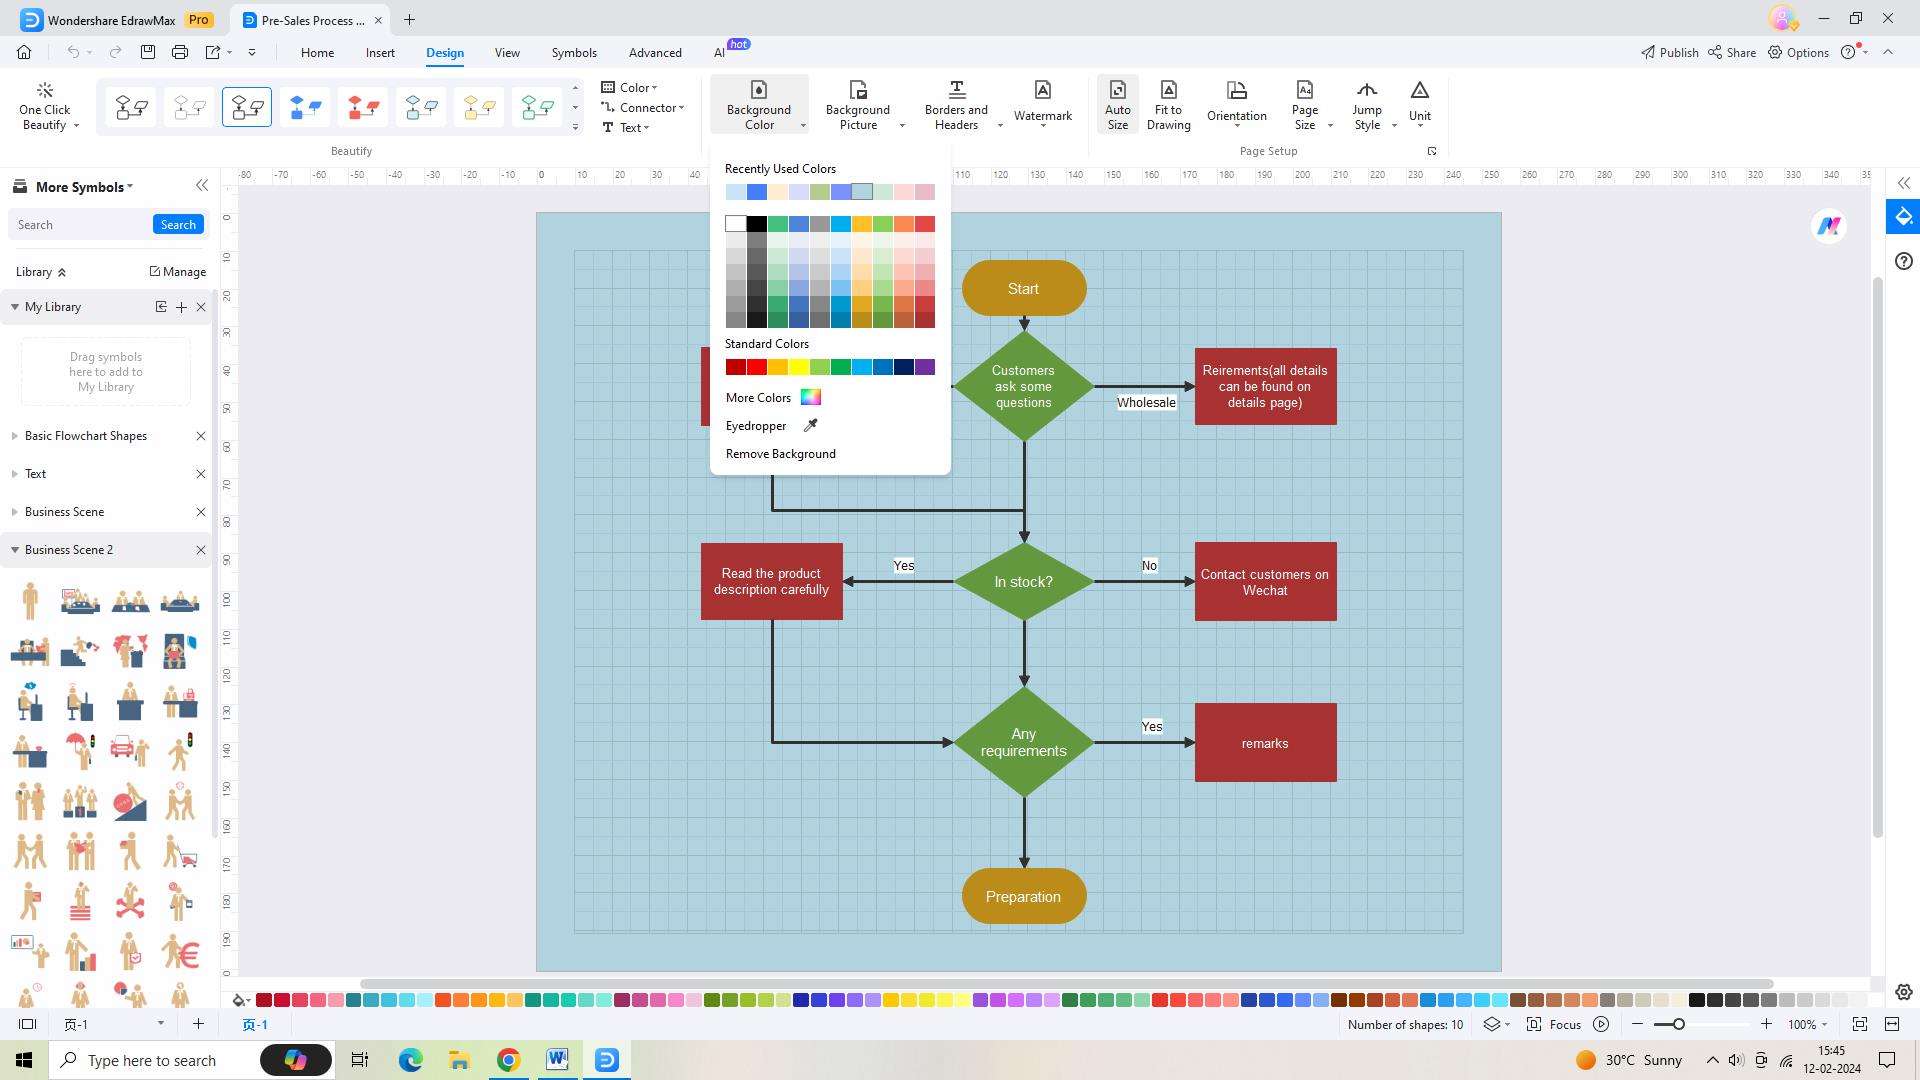Open the Advanced ribbon tab
1920x1080 pixels.
(655, 52)
